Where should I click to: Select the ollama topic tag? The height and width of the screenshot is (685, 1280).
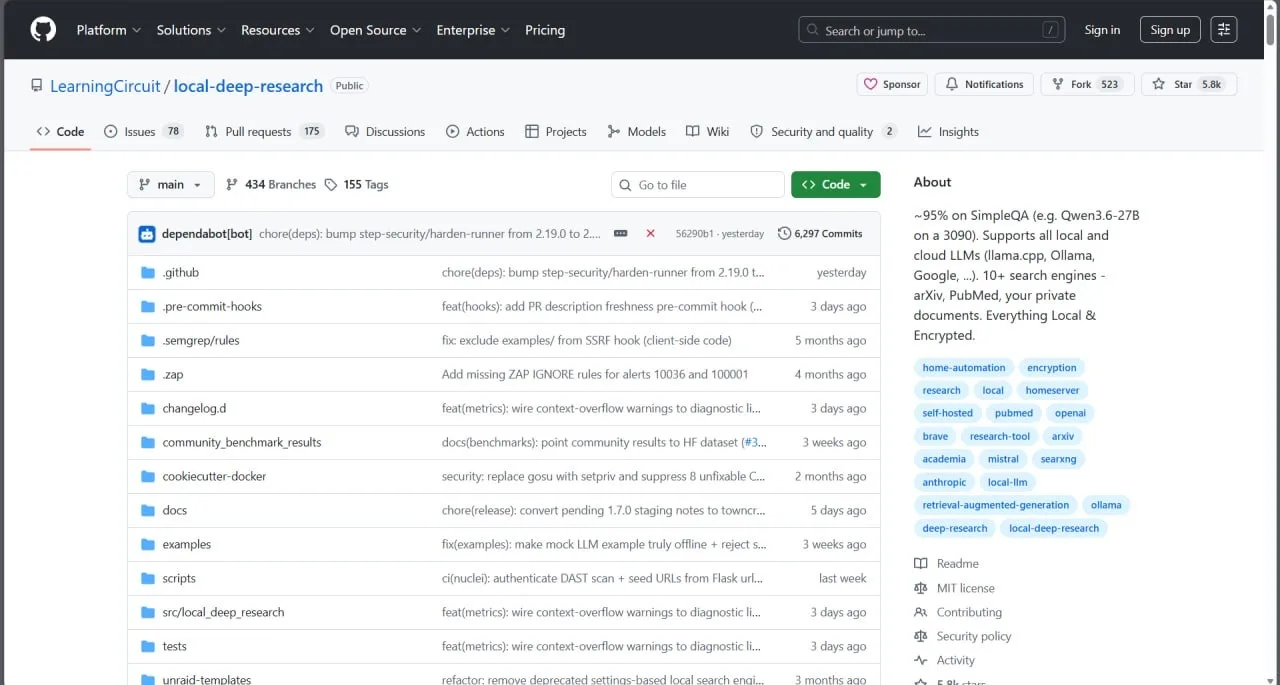pyautogui.click(x=1106, y=505)
